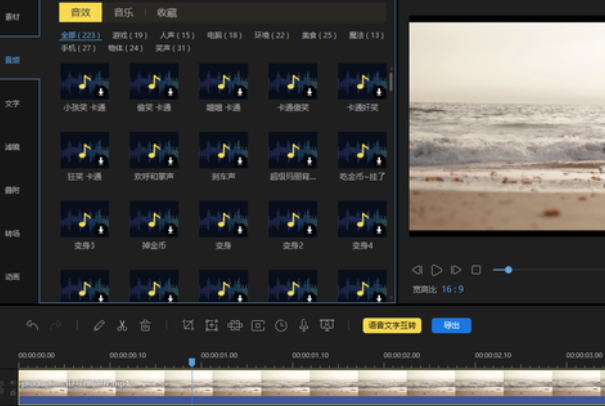605x406 pixels.
Task: Select the scissors split tool
Action: pos(122,325)
